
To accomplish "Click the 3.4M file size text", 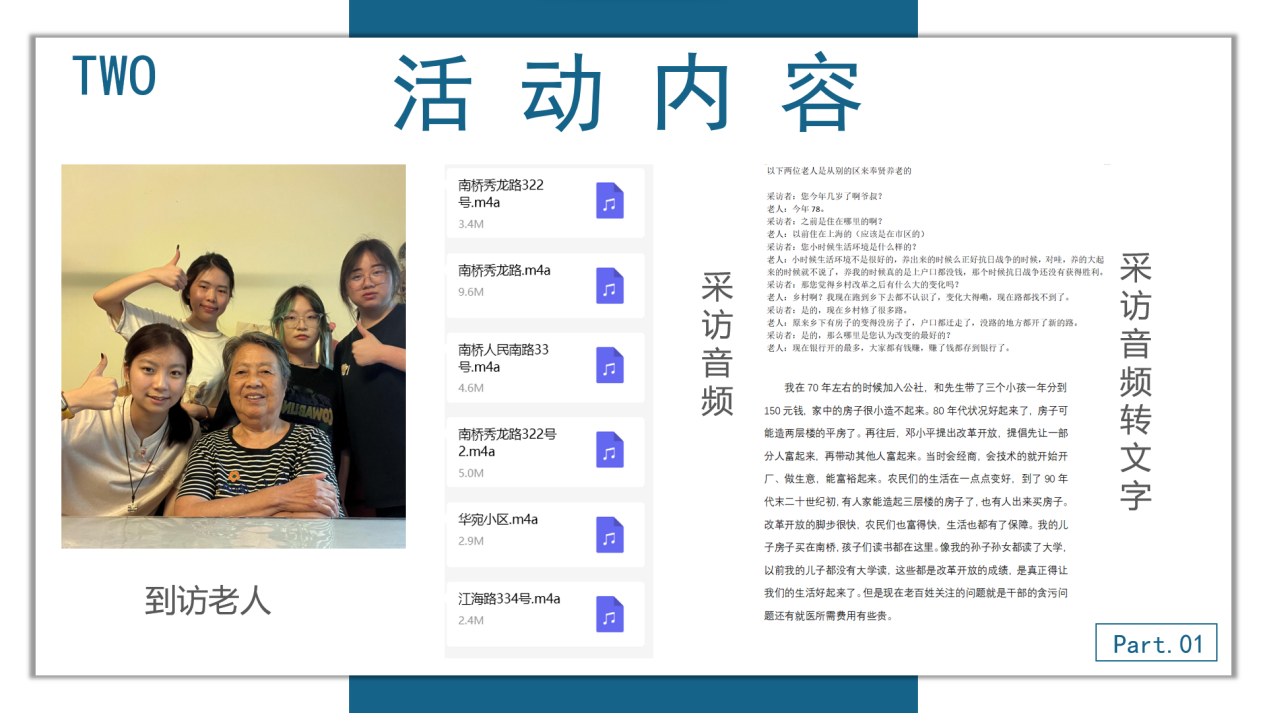I will [x=471, y=224].
